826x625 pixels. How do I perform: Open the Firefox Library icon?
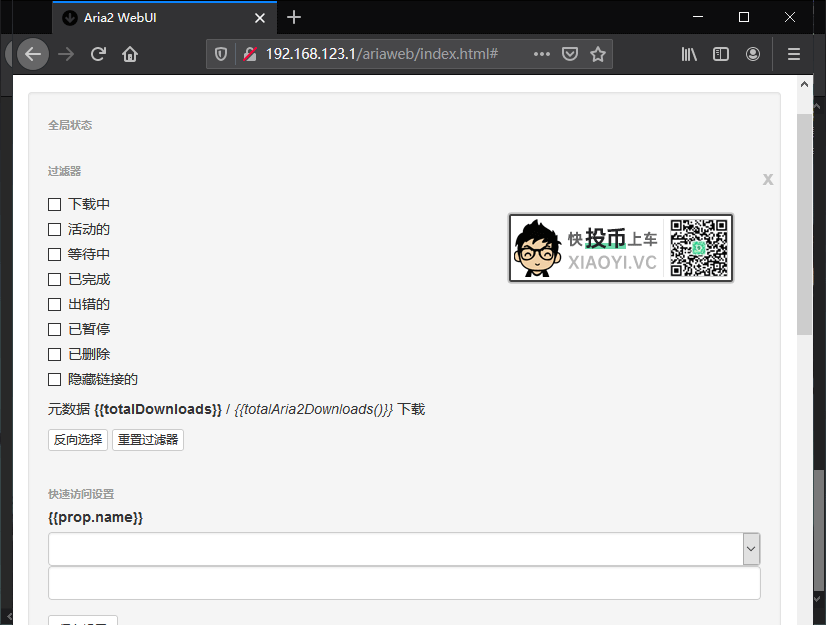point(689,53)
